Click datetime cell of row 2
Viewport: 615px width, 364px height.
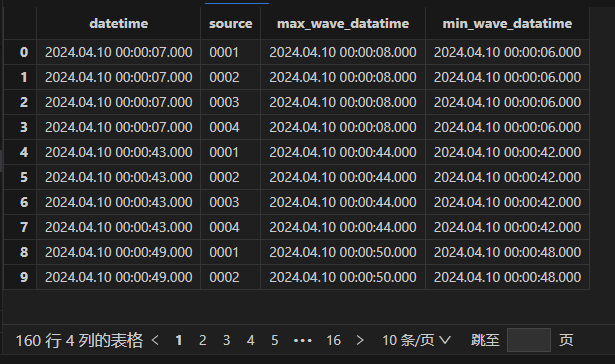click(x=118, y=102)
